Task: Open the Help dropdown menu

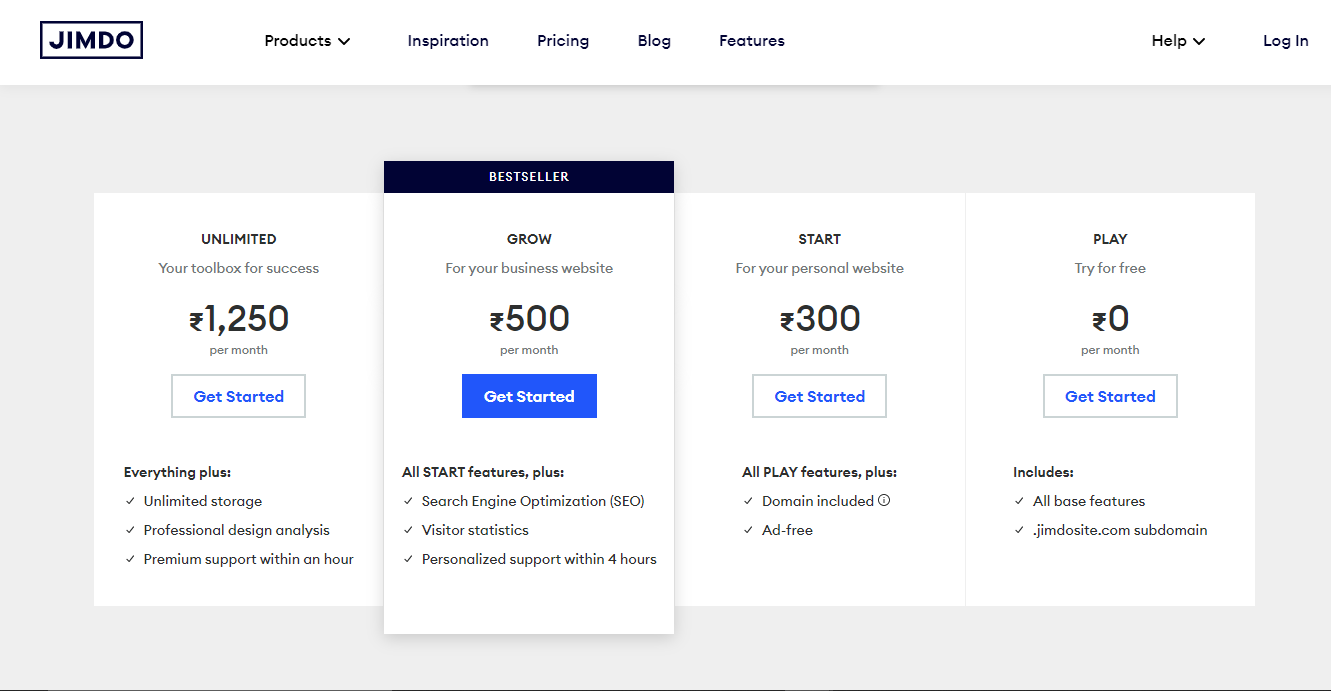Action: pos(1178,41)
